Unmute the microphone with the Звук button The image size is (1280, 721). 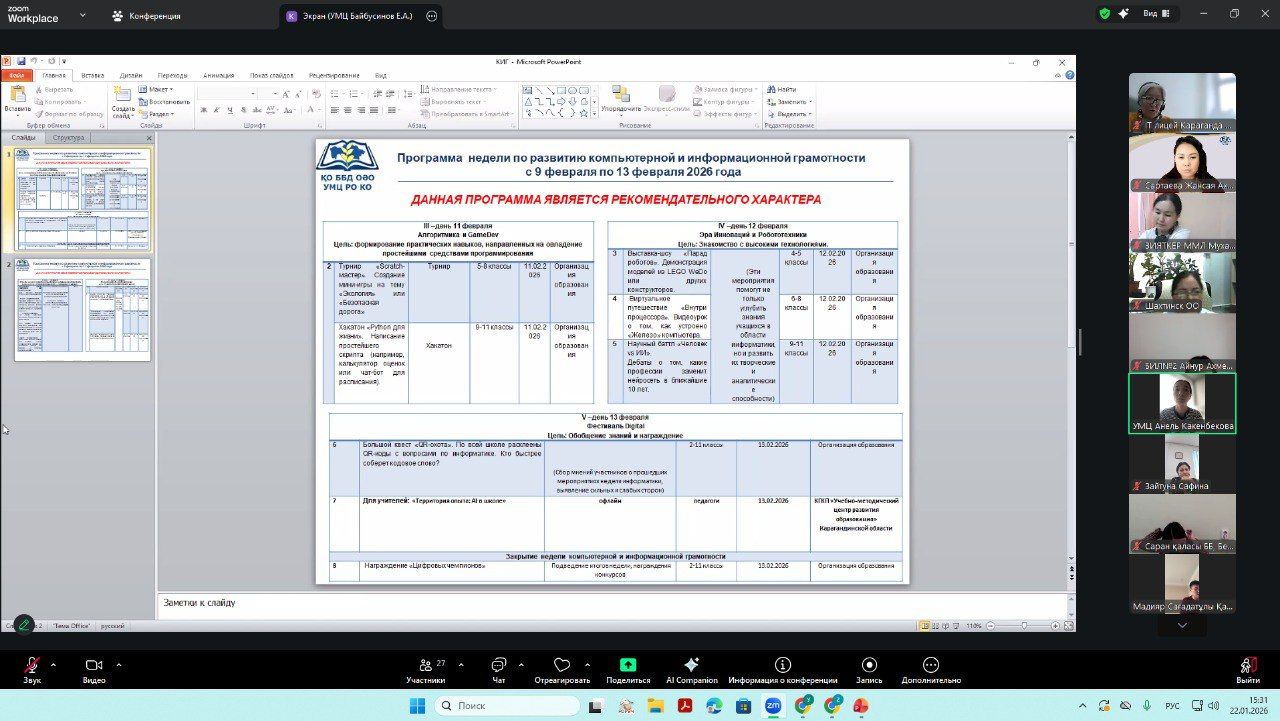[x=32, y=667]
